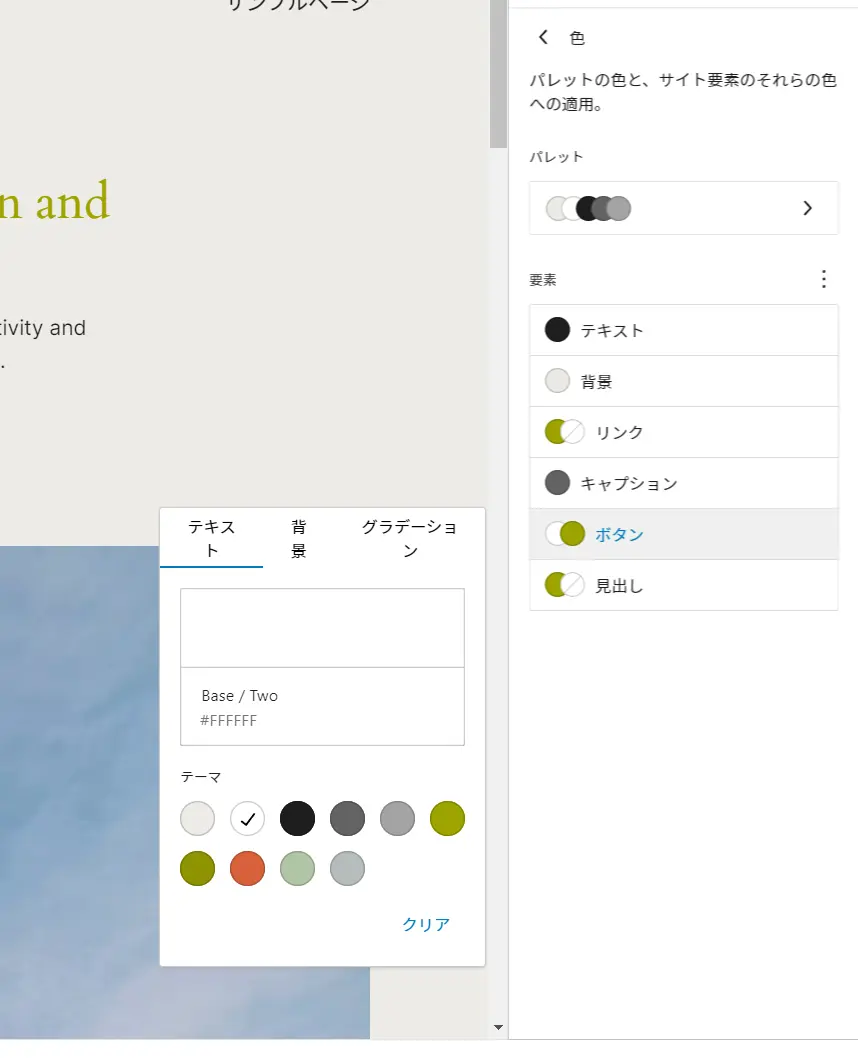The image size is (858, 1058).
Task: Click the scrollbar down arrow of canvas
Action: pos(498,1027)
